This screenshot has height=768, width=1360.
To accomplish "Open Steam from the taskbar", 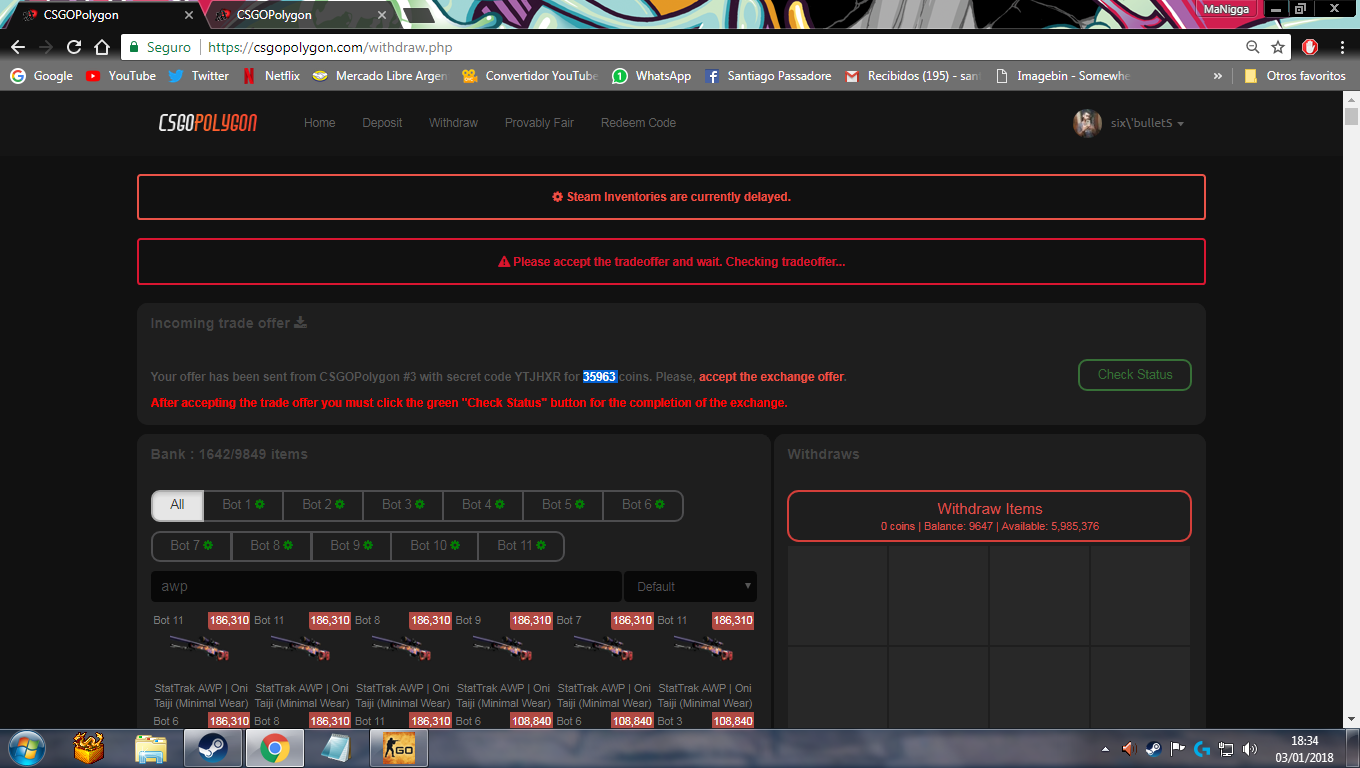I will pos(212,748).
